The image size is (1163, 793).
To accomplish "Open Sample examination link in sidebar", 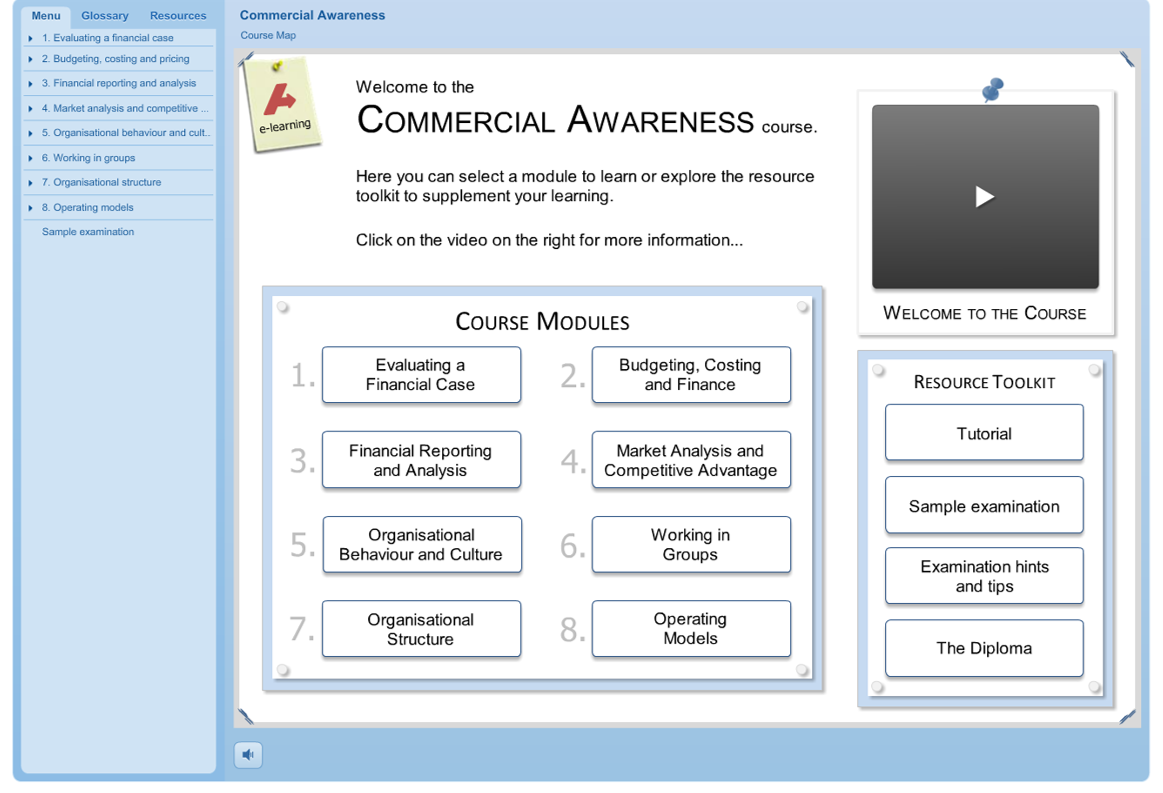I will coord(88,232).
